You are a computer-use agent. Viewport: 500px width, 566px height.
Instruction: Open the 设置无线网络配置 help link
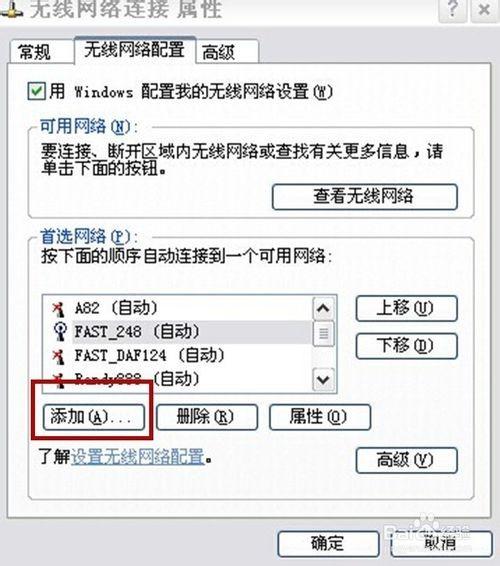[138, 457]
